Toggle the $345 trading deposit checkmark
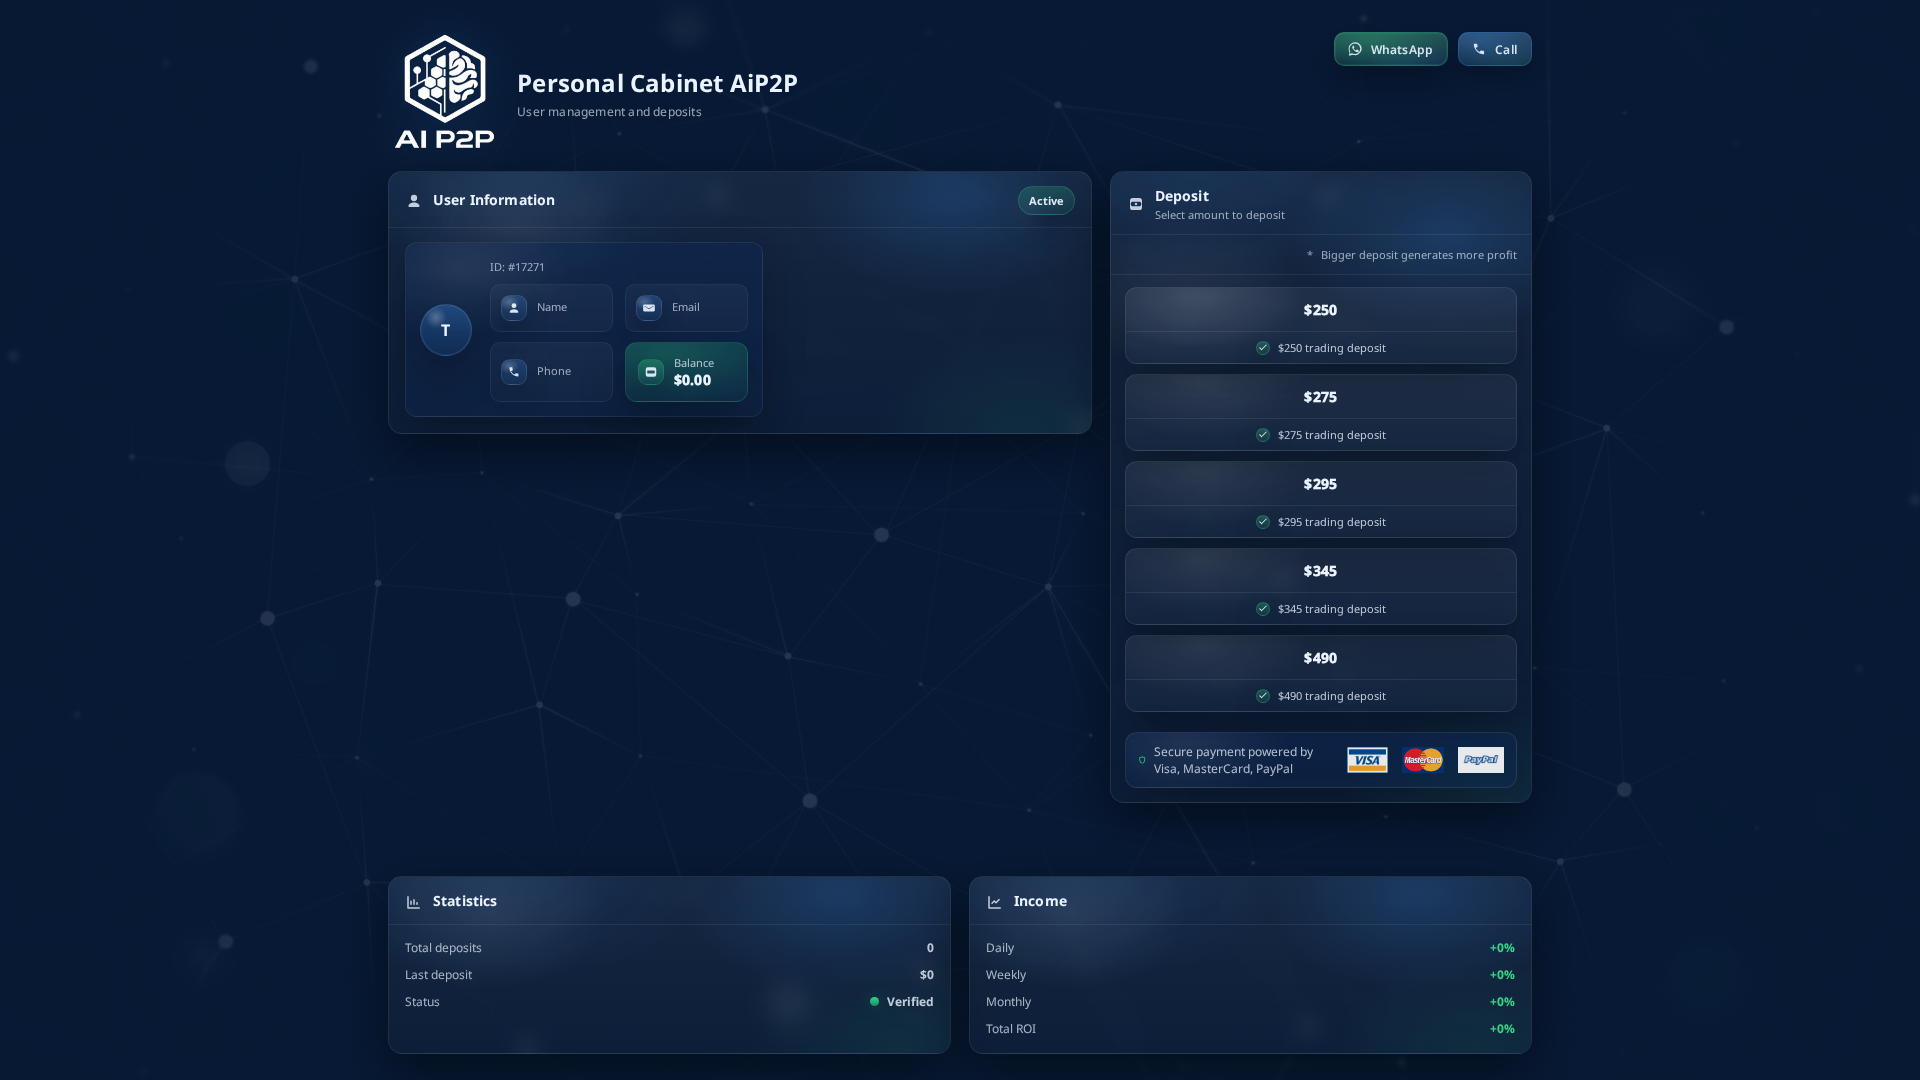 point(1262,608)
